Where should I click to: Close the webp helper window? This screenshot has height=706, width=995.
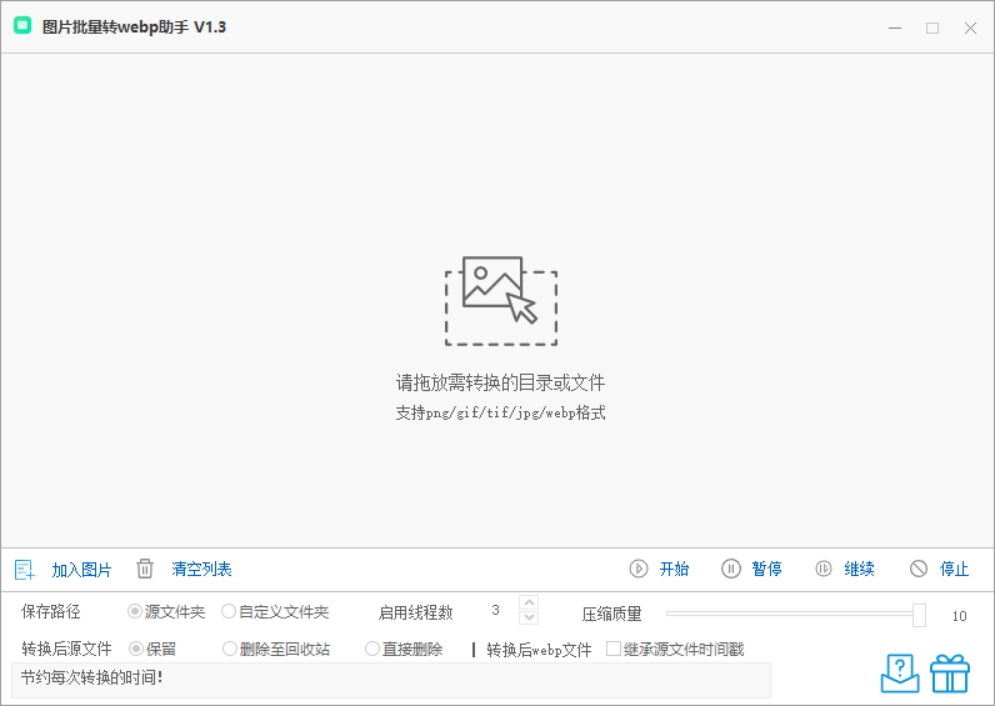click(x=970, y=28)
